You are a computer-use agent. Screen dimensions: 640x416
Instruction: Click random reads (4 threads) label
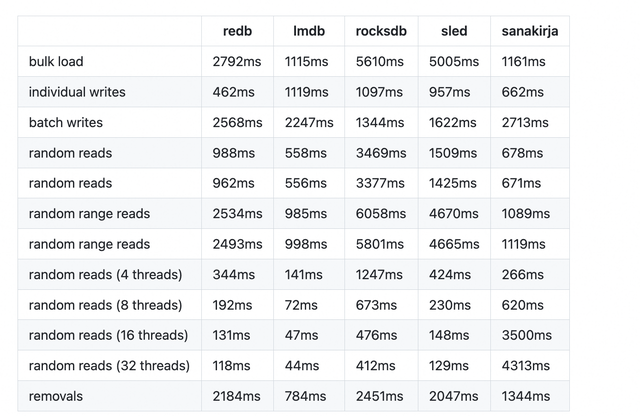[x=105, y=274]
